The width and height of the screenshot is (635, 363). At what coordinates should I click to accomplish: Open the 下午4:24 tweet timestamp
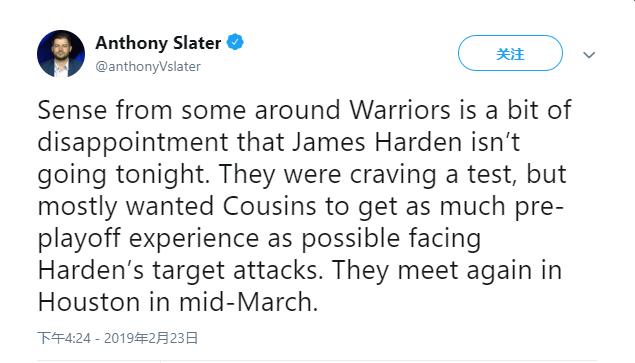point(64,338)
